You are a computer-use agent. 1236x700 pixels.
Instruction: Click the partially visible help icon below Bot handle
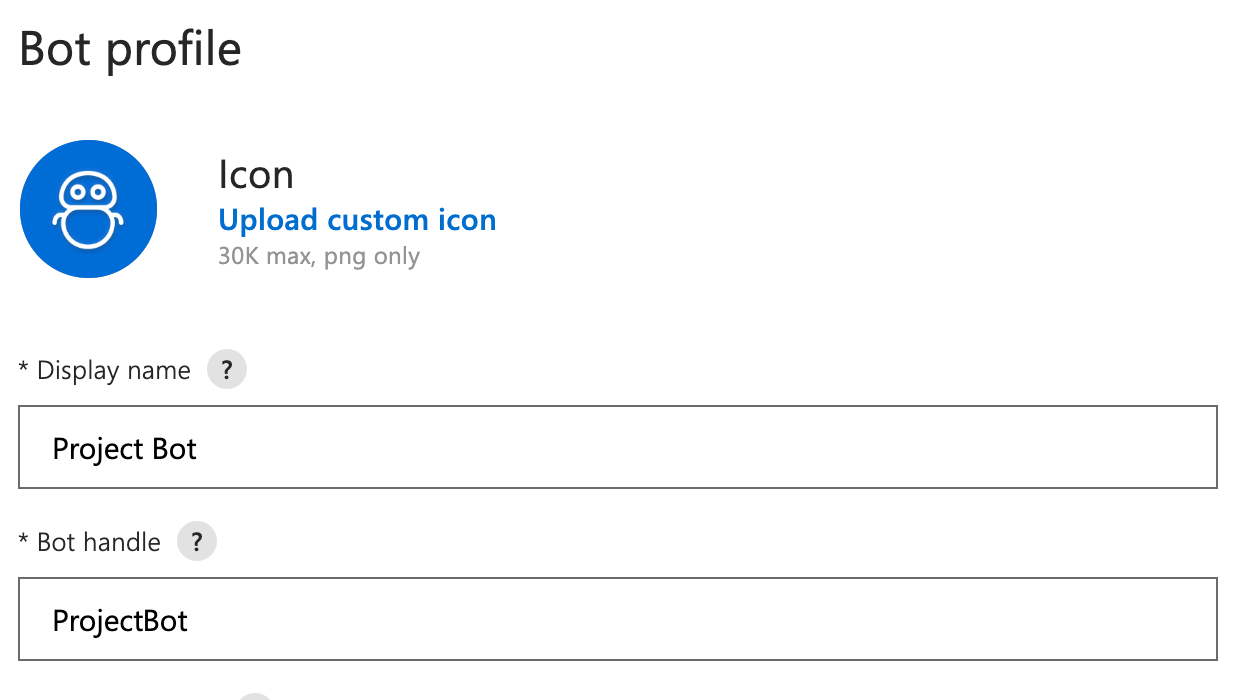point(256,696)
